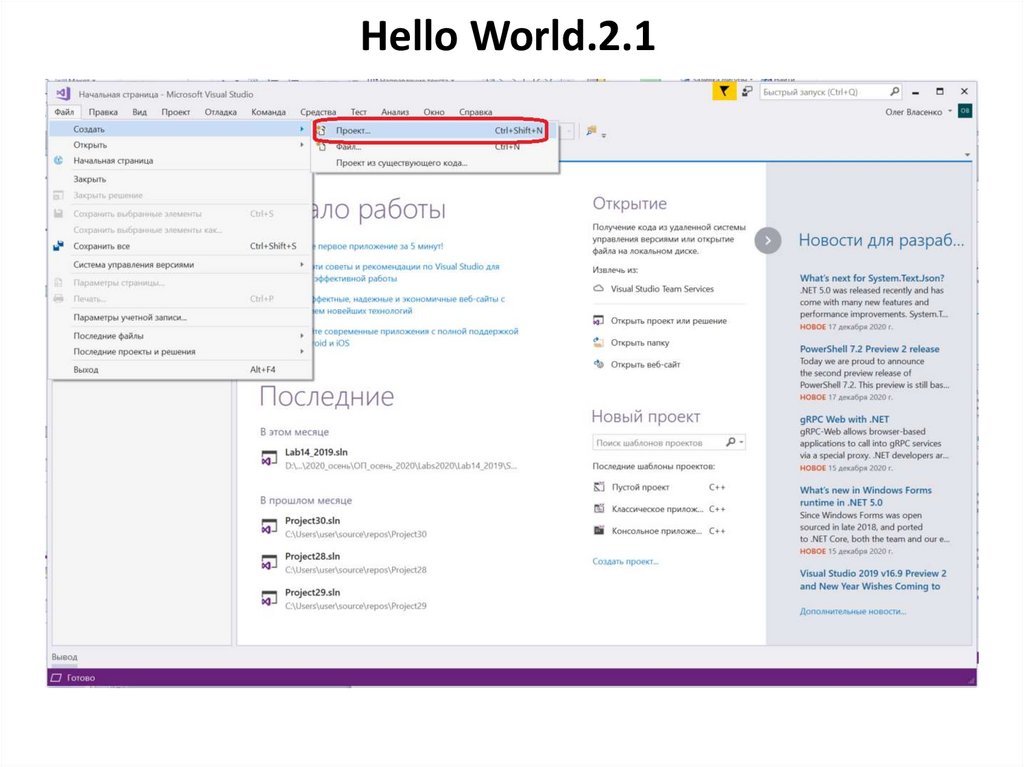Click the Lab14_2019.sln file name
This screenshot has width=1024, height=767.
316,452
